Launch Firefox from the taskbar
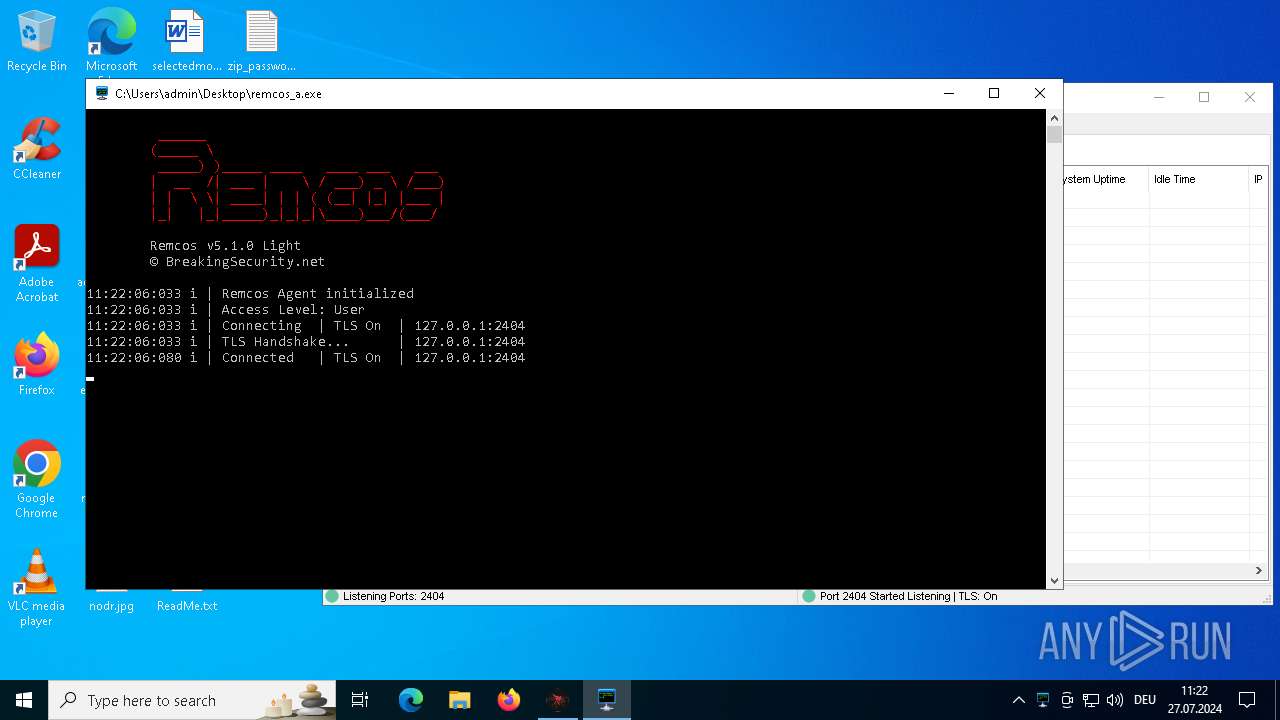Image resolution: width=1280 pixels, height=720 pixels. pos(508,700)
